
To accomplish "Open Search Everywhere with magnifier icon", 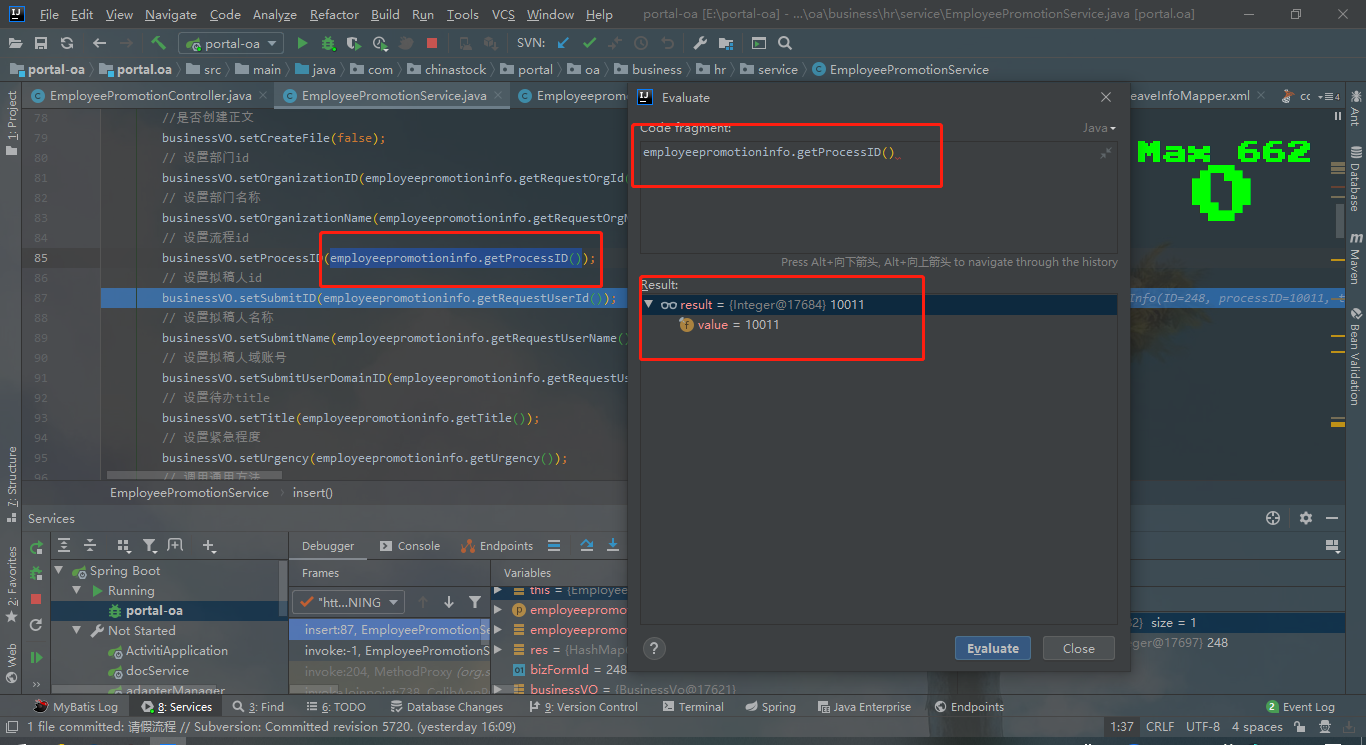I will (786, 43).
